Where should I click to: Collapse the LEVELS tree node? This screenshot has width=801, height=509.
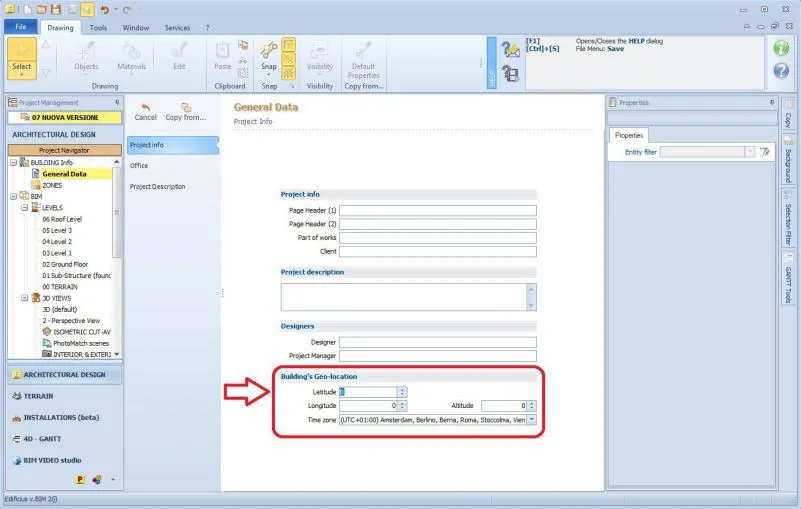(25, 207)
